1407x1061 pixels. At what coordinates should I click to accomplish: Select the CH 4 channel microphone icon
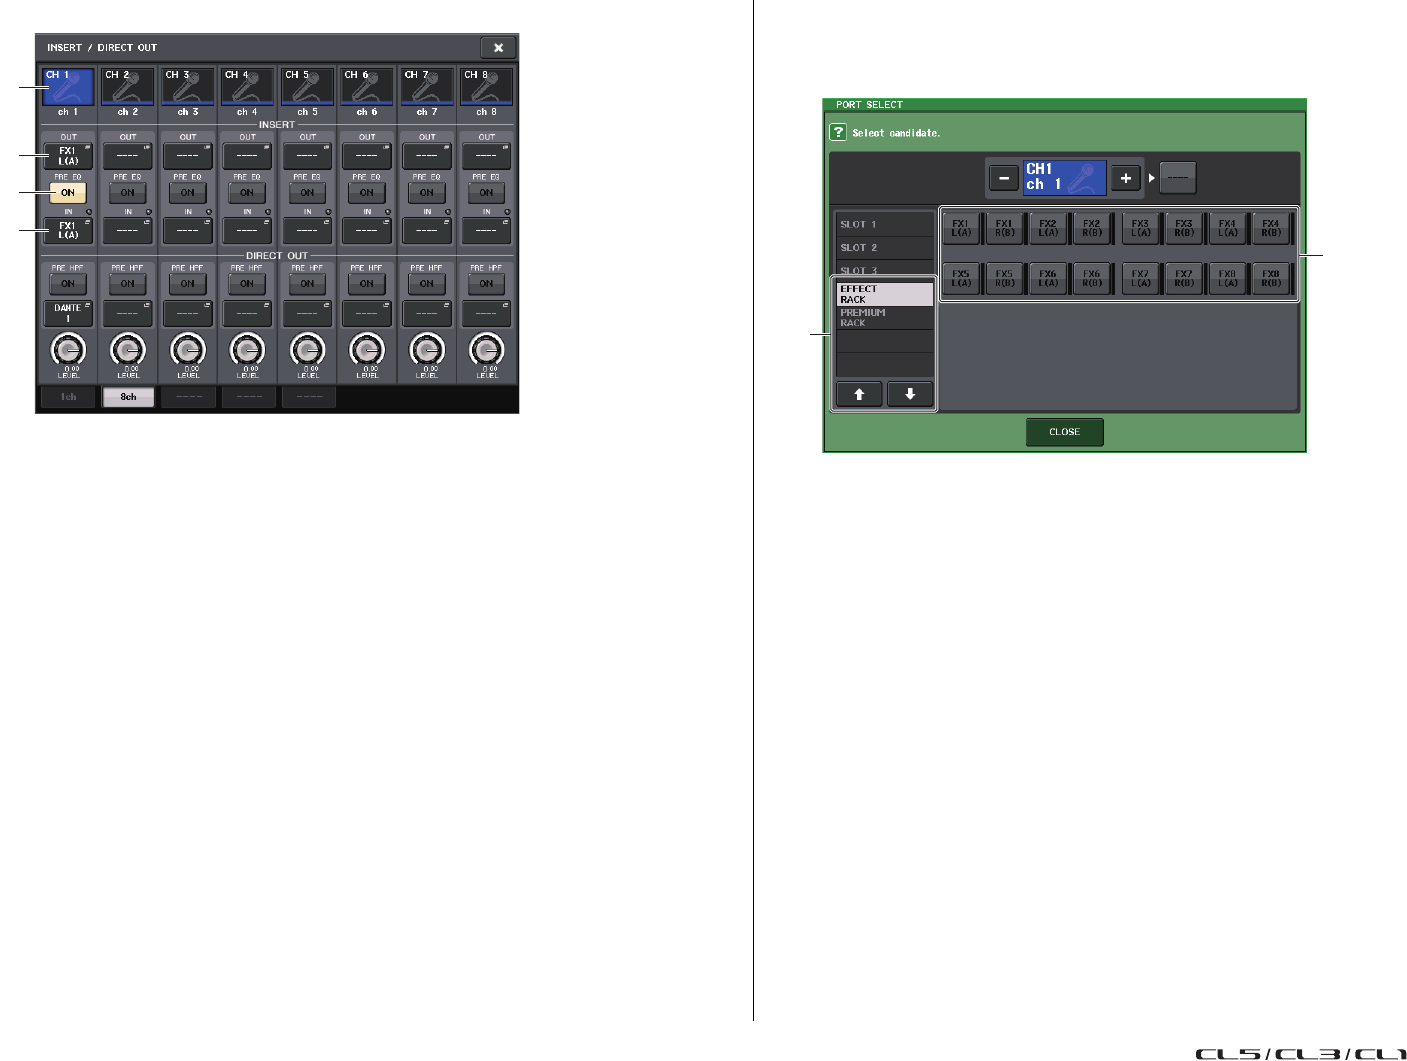click(x=247, y=87)
